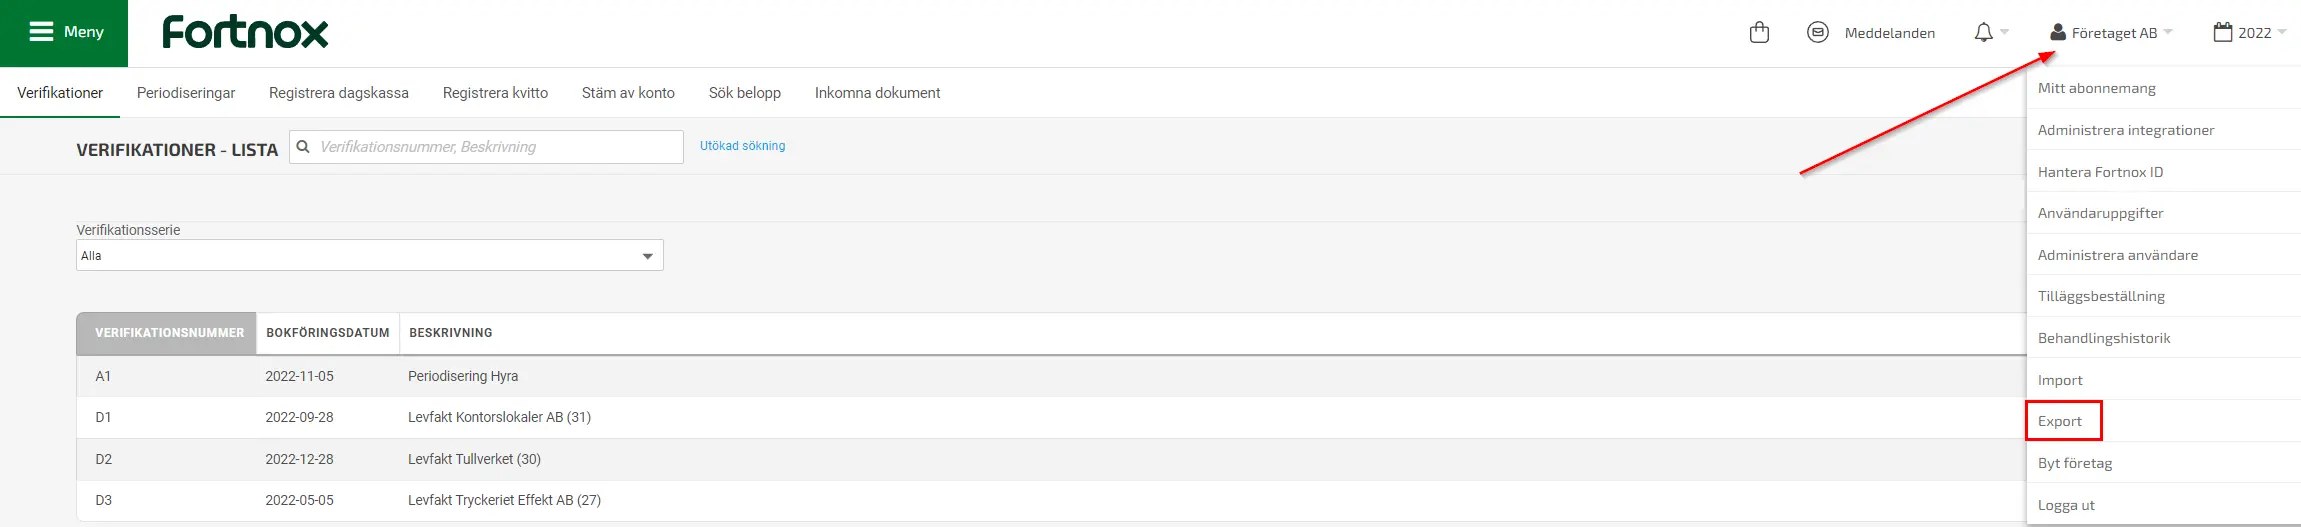
Task: Click the shopping bag icon
Action: click(x=1759, y=33)
